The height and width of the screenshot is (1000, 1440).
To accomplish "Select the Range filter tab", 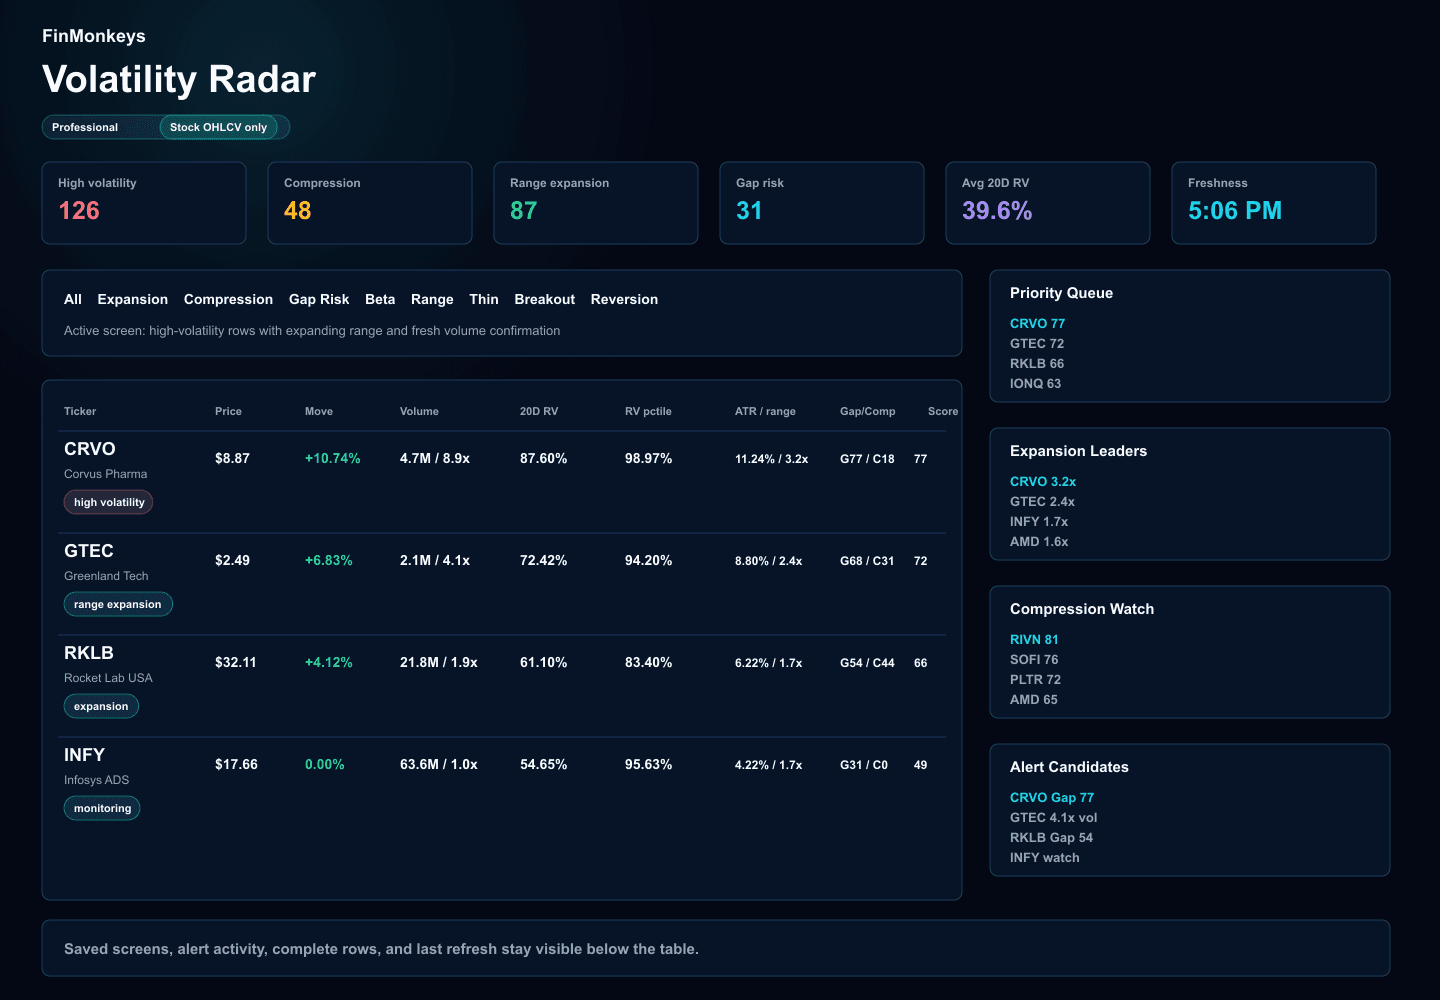I will (432, 299).
